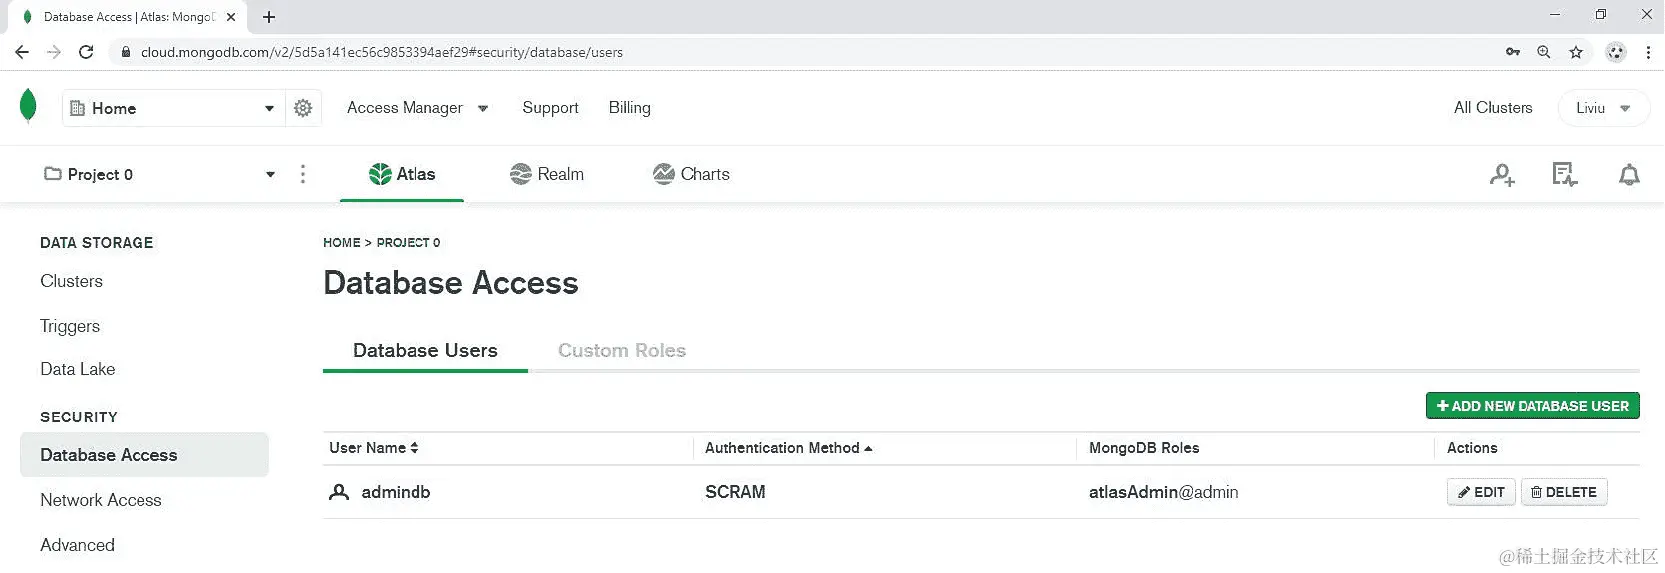Click the project options three-dot menu
Viewport: 1665px width, 573px height.
click(303, 175)
